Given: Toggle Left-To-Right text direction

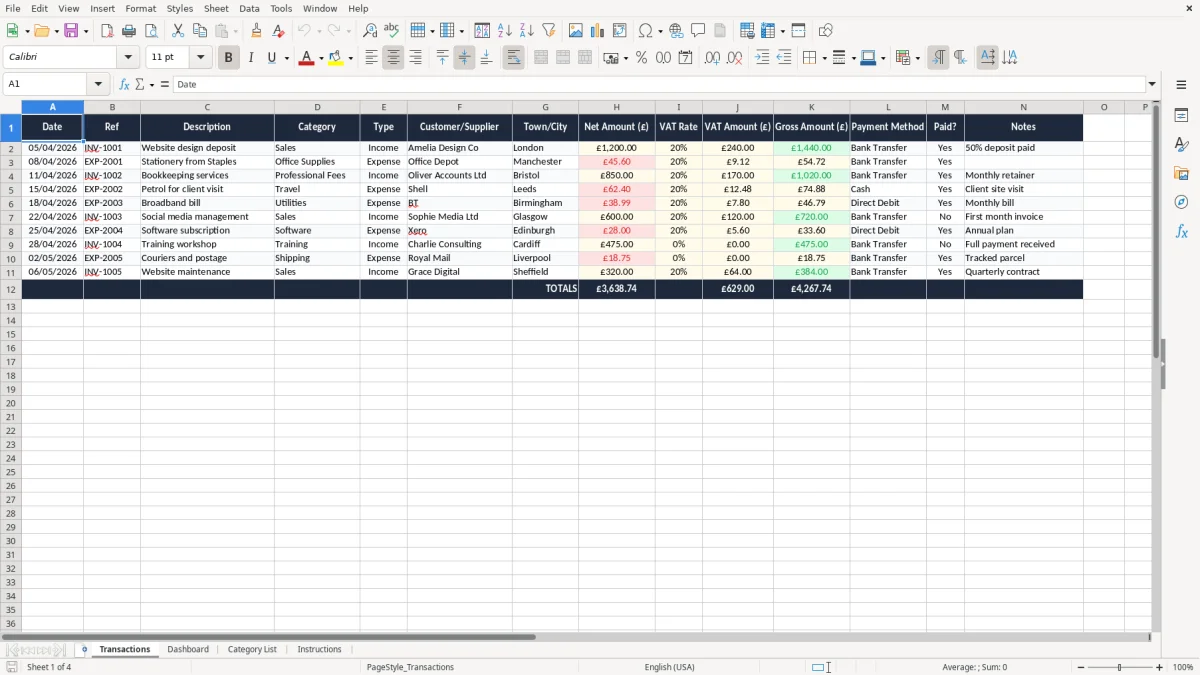Looking at the screenshot, I should (x=938, y=58).
